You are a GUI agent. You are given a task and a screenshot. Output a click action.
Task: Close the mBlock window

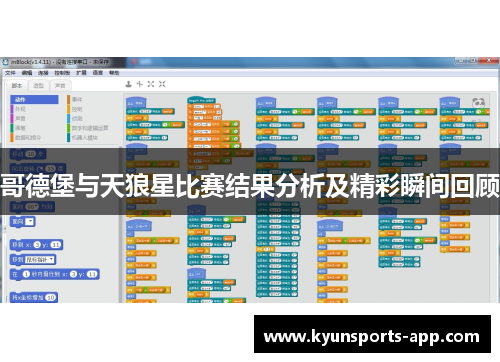[489, 61]
